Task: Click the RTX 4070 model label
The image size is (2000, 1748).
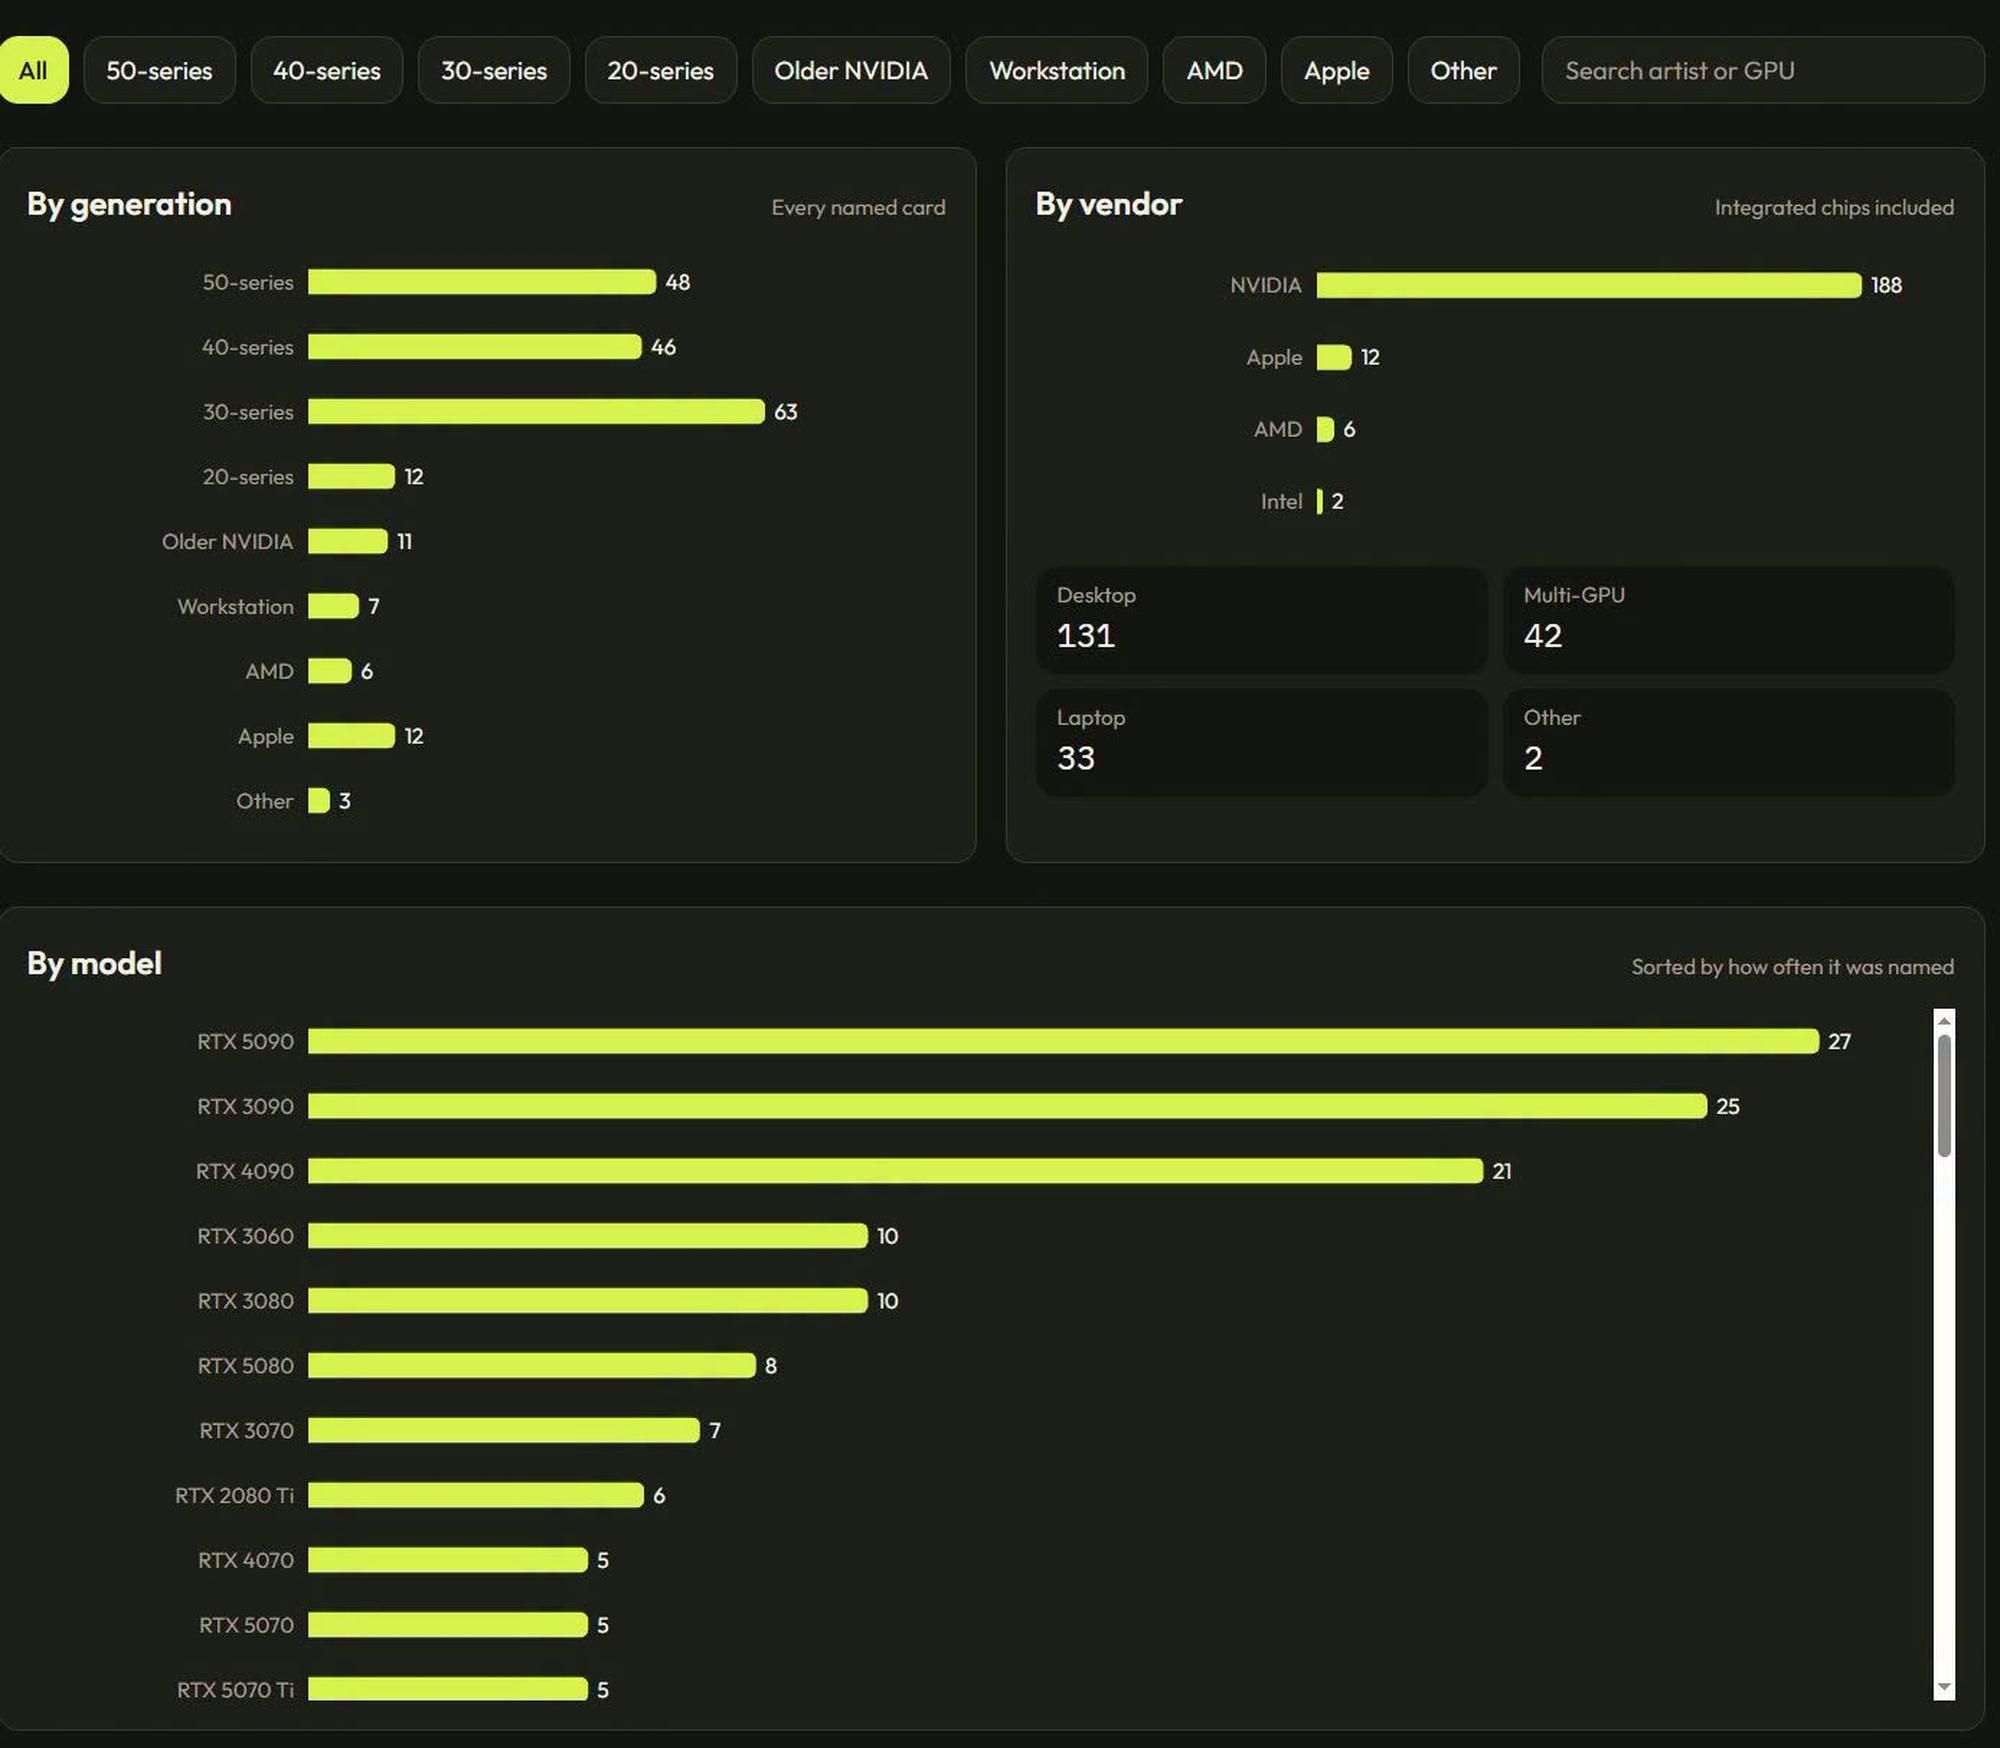Action: pyautogui.click(x=246, y=1560)
